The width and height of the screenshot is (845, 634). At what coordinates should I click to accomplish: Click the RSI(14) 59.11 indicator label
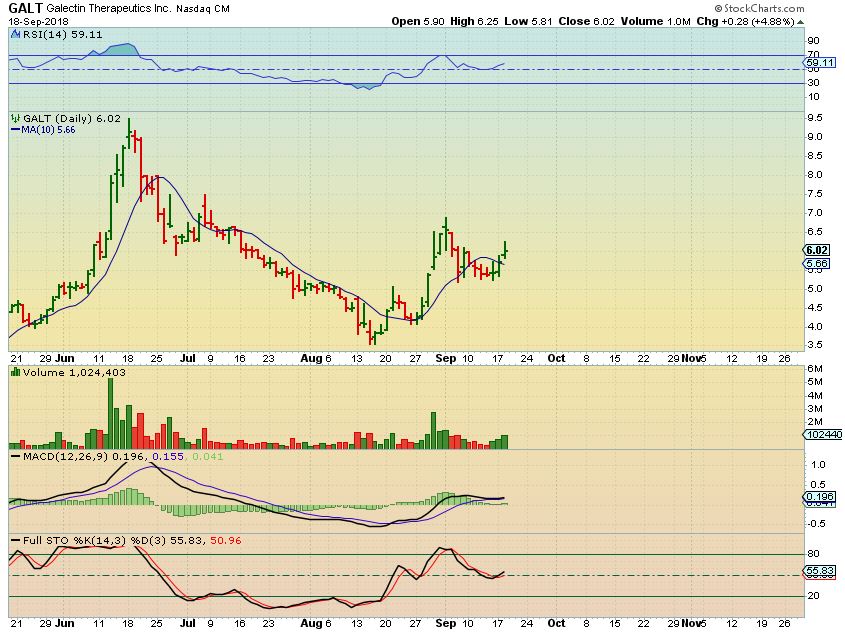coord(63,35)
